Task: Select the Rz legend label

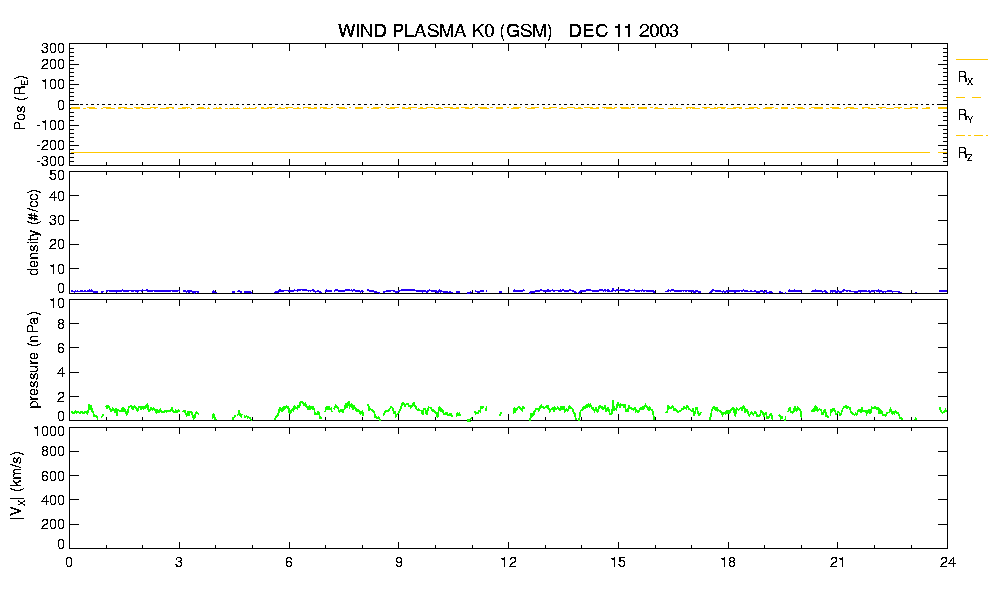Action: tap(965, 154)
